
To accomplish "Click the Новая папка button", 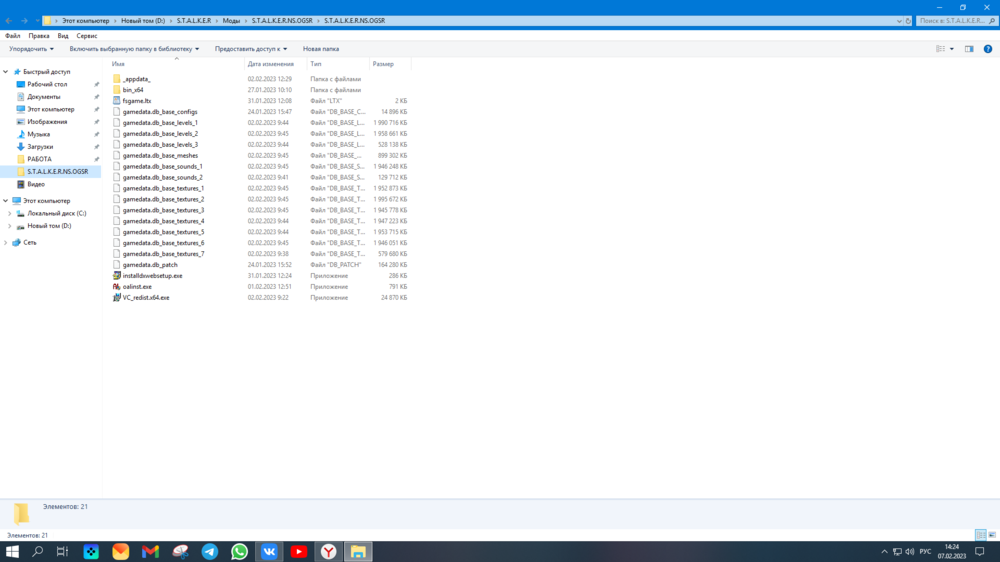I will pyautogui.click(x=321, y=48).
